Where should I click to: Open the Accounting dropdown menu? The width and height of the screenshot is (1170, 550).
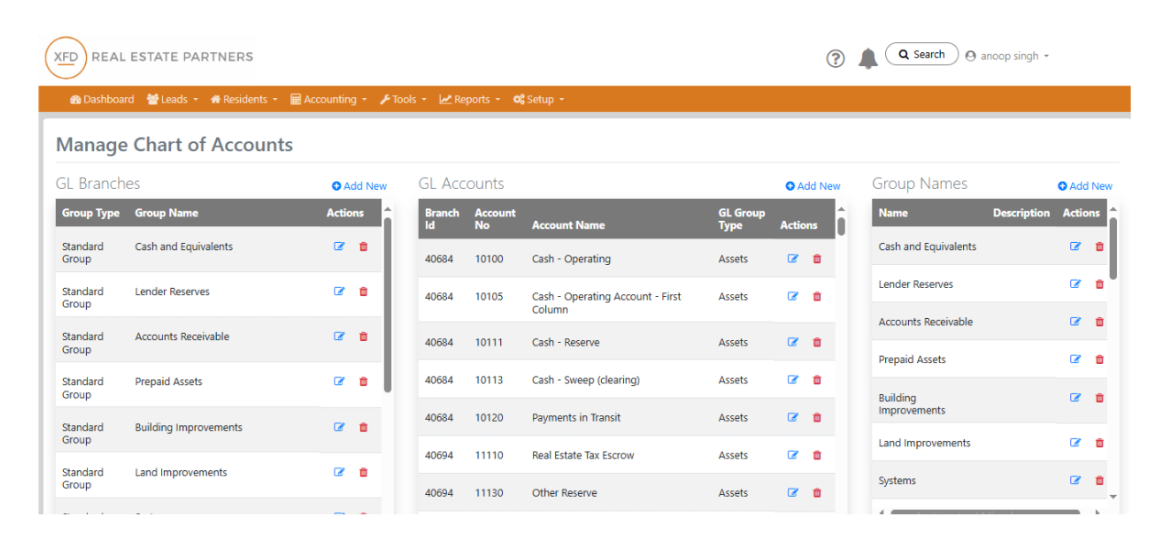coord(328,100)
